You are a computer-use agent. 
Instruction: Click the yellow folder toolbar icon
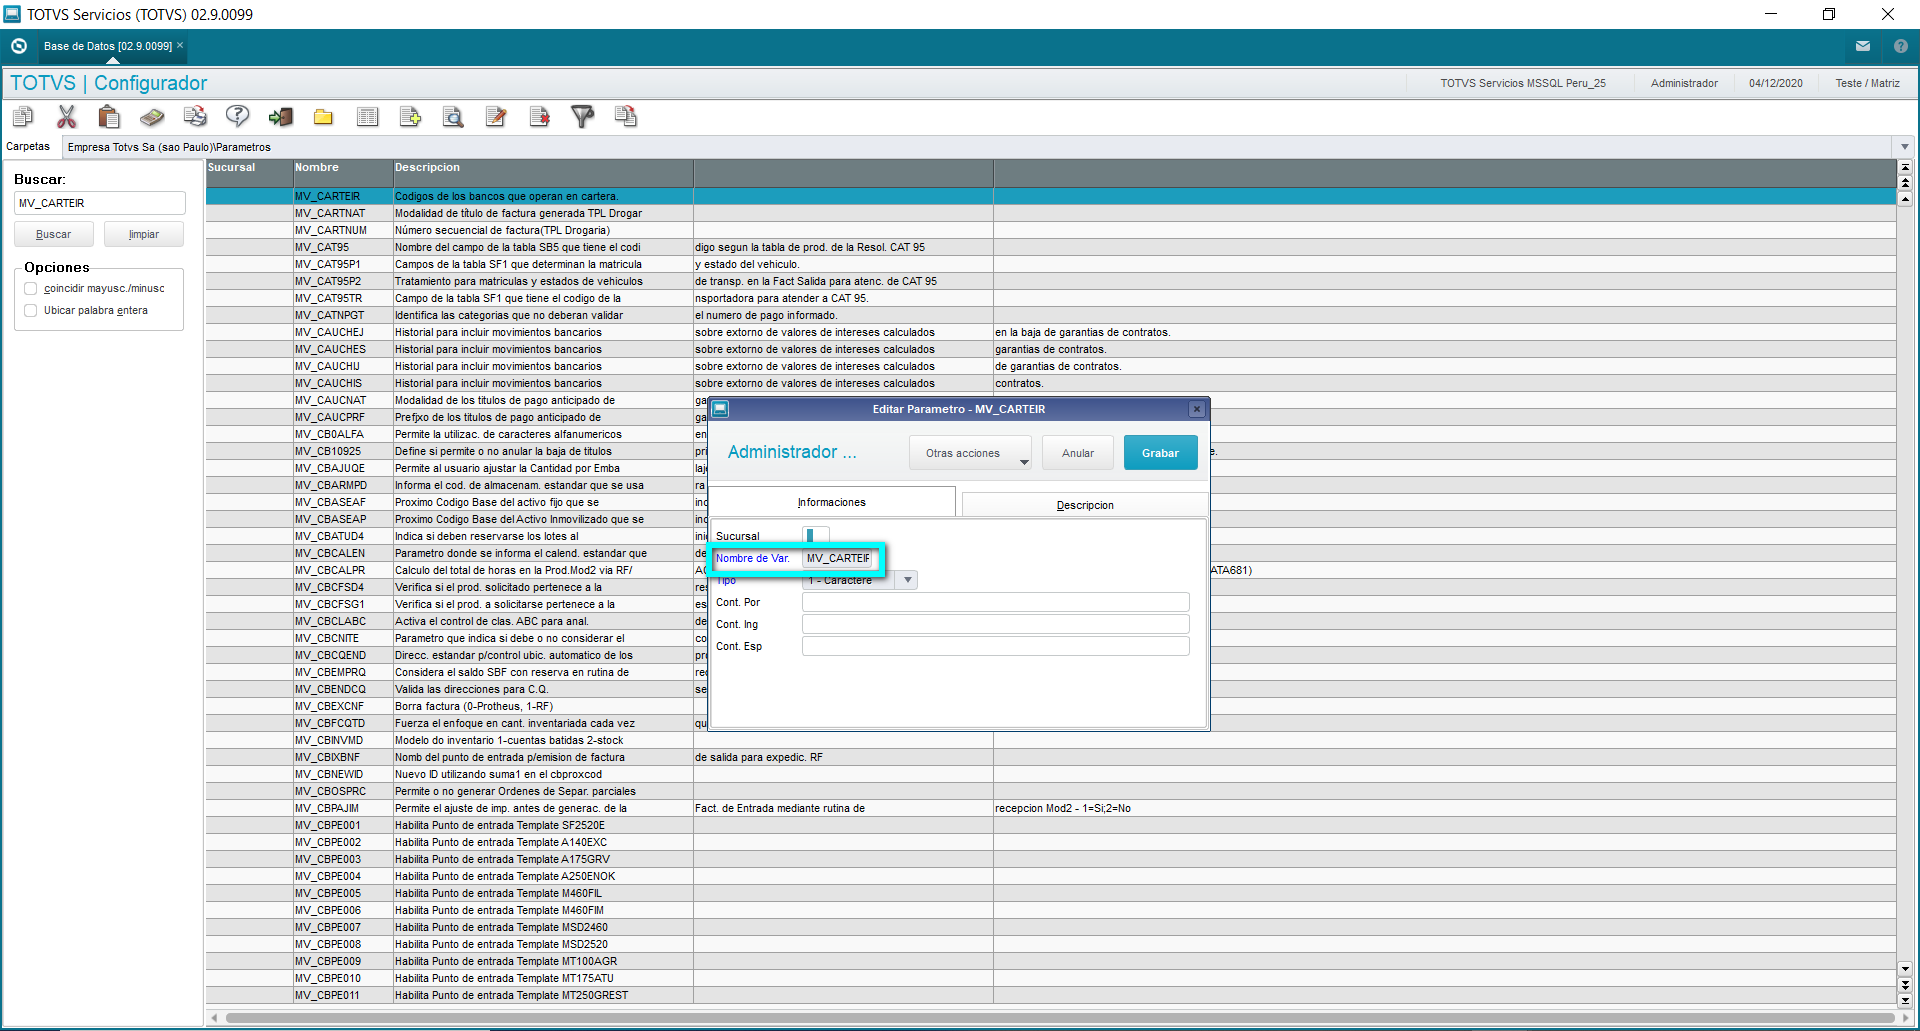[323, 117]
